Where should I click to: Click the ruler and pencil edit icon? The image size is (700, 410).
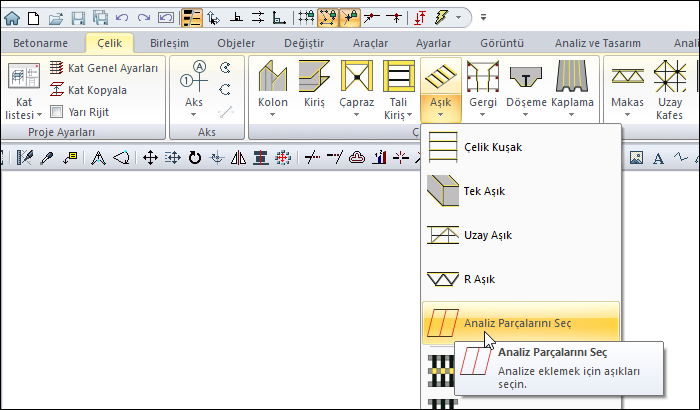[25, 158]
